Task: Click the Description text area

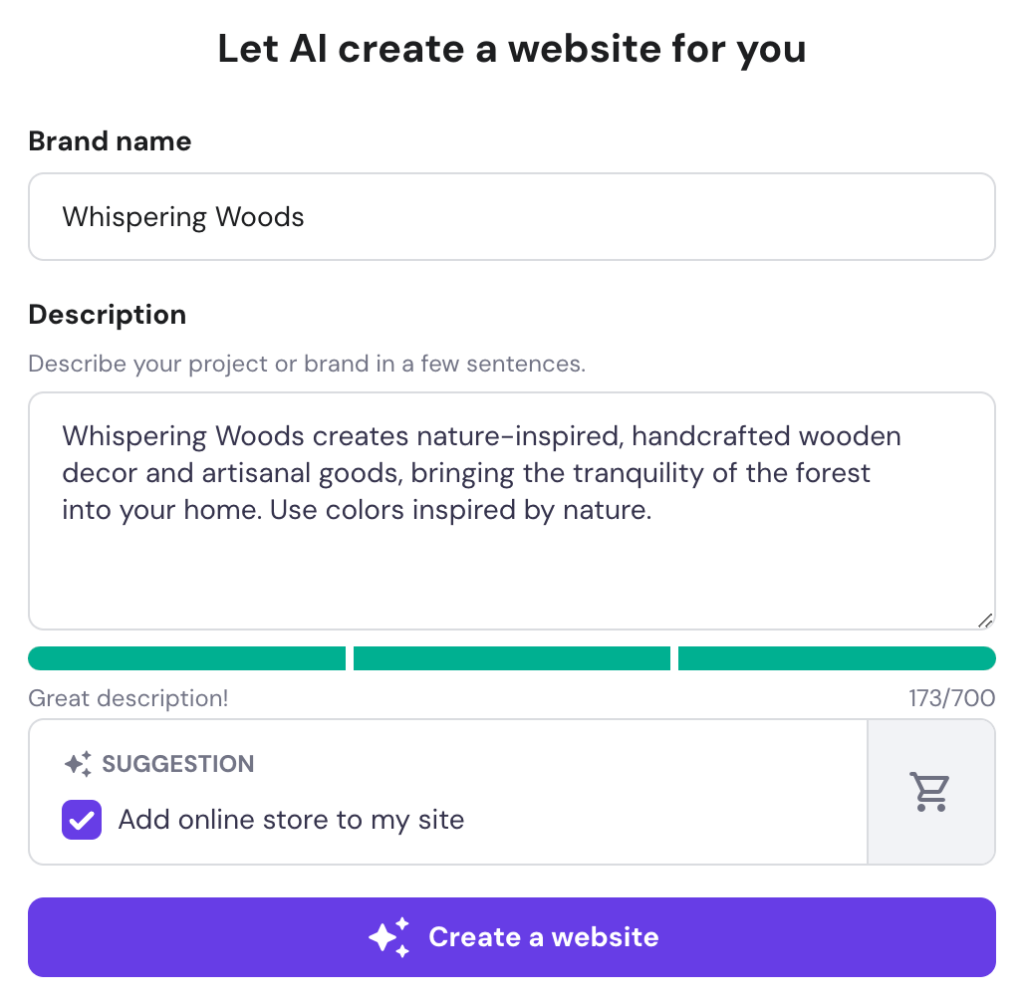Action: [x=512, y=512]
